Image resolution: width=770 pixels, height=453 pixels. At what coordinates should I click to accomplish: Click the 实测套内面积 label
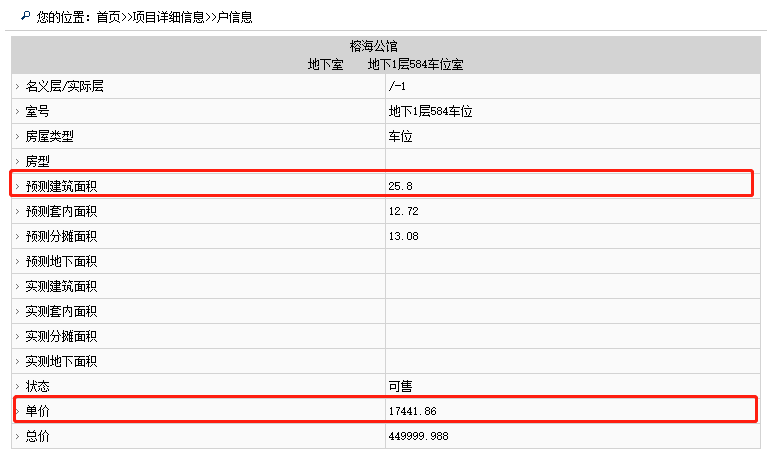click(61, 311)
